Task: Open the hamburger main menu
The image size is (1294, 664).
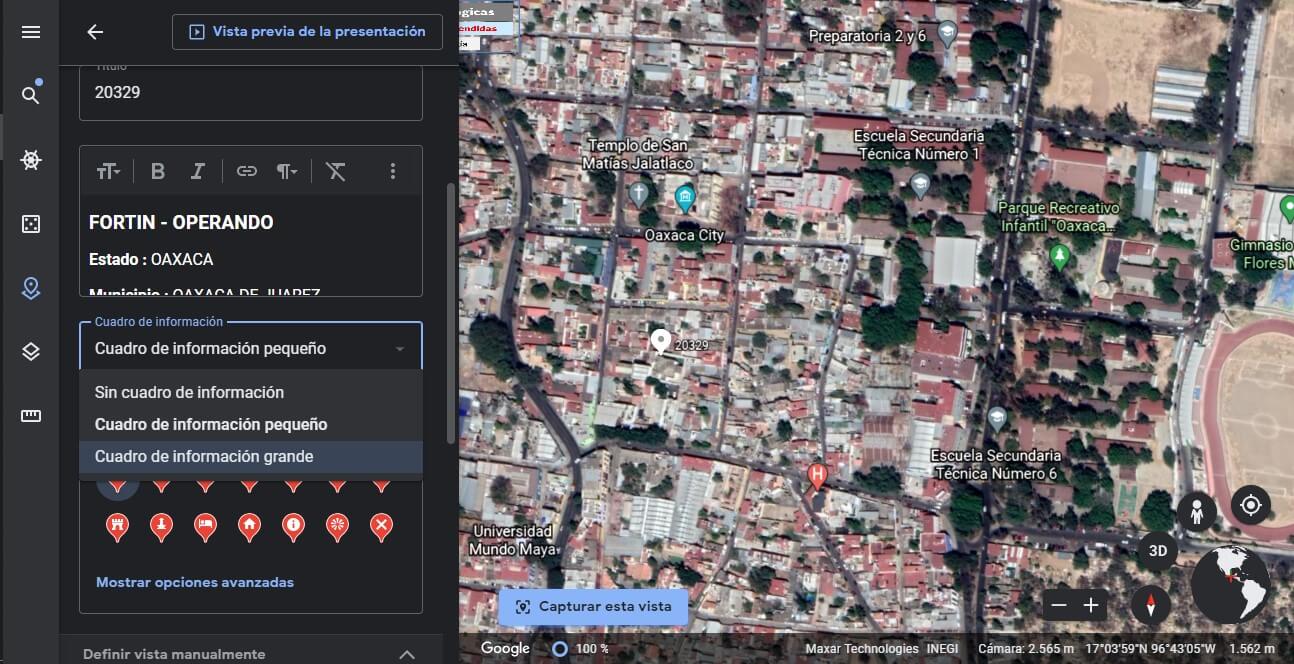Action: (31, 32)
